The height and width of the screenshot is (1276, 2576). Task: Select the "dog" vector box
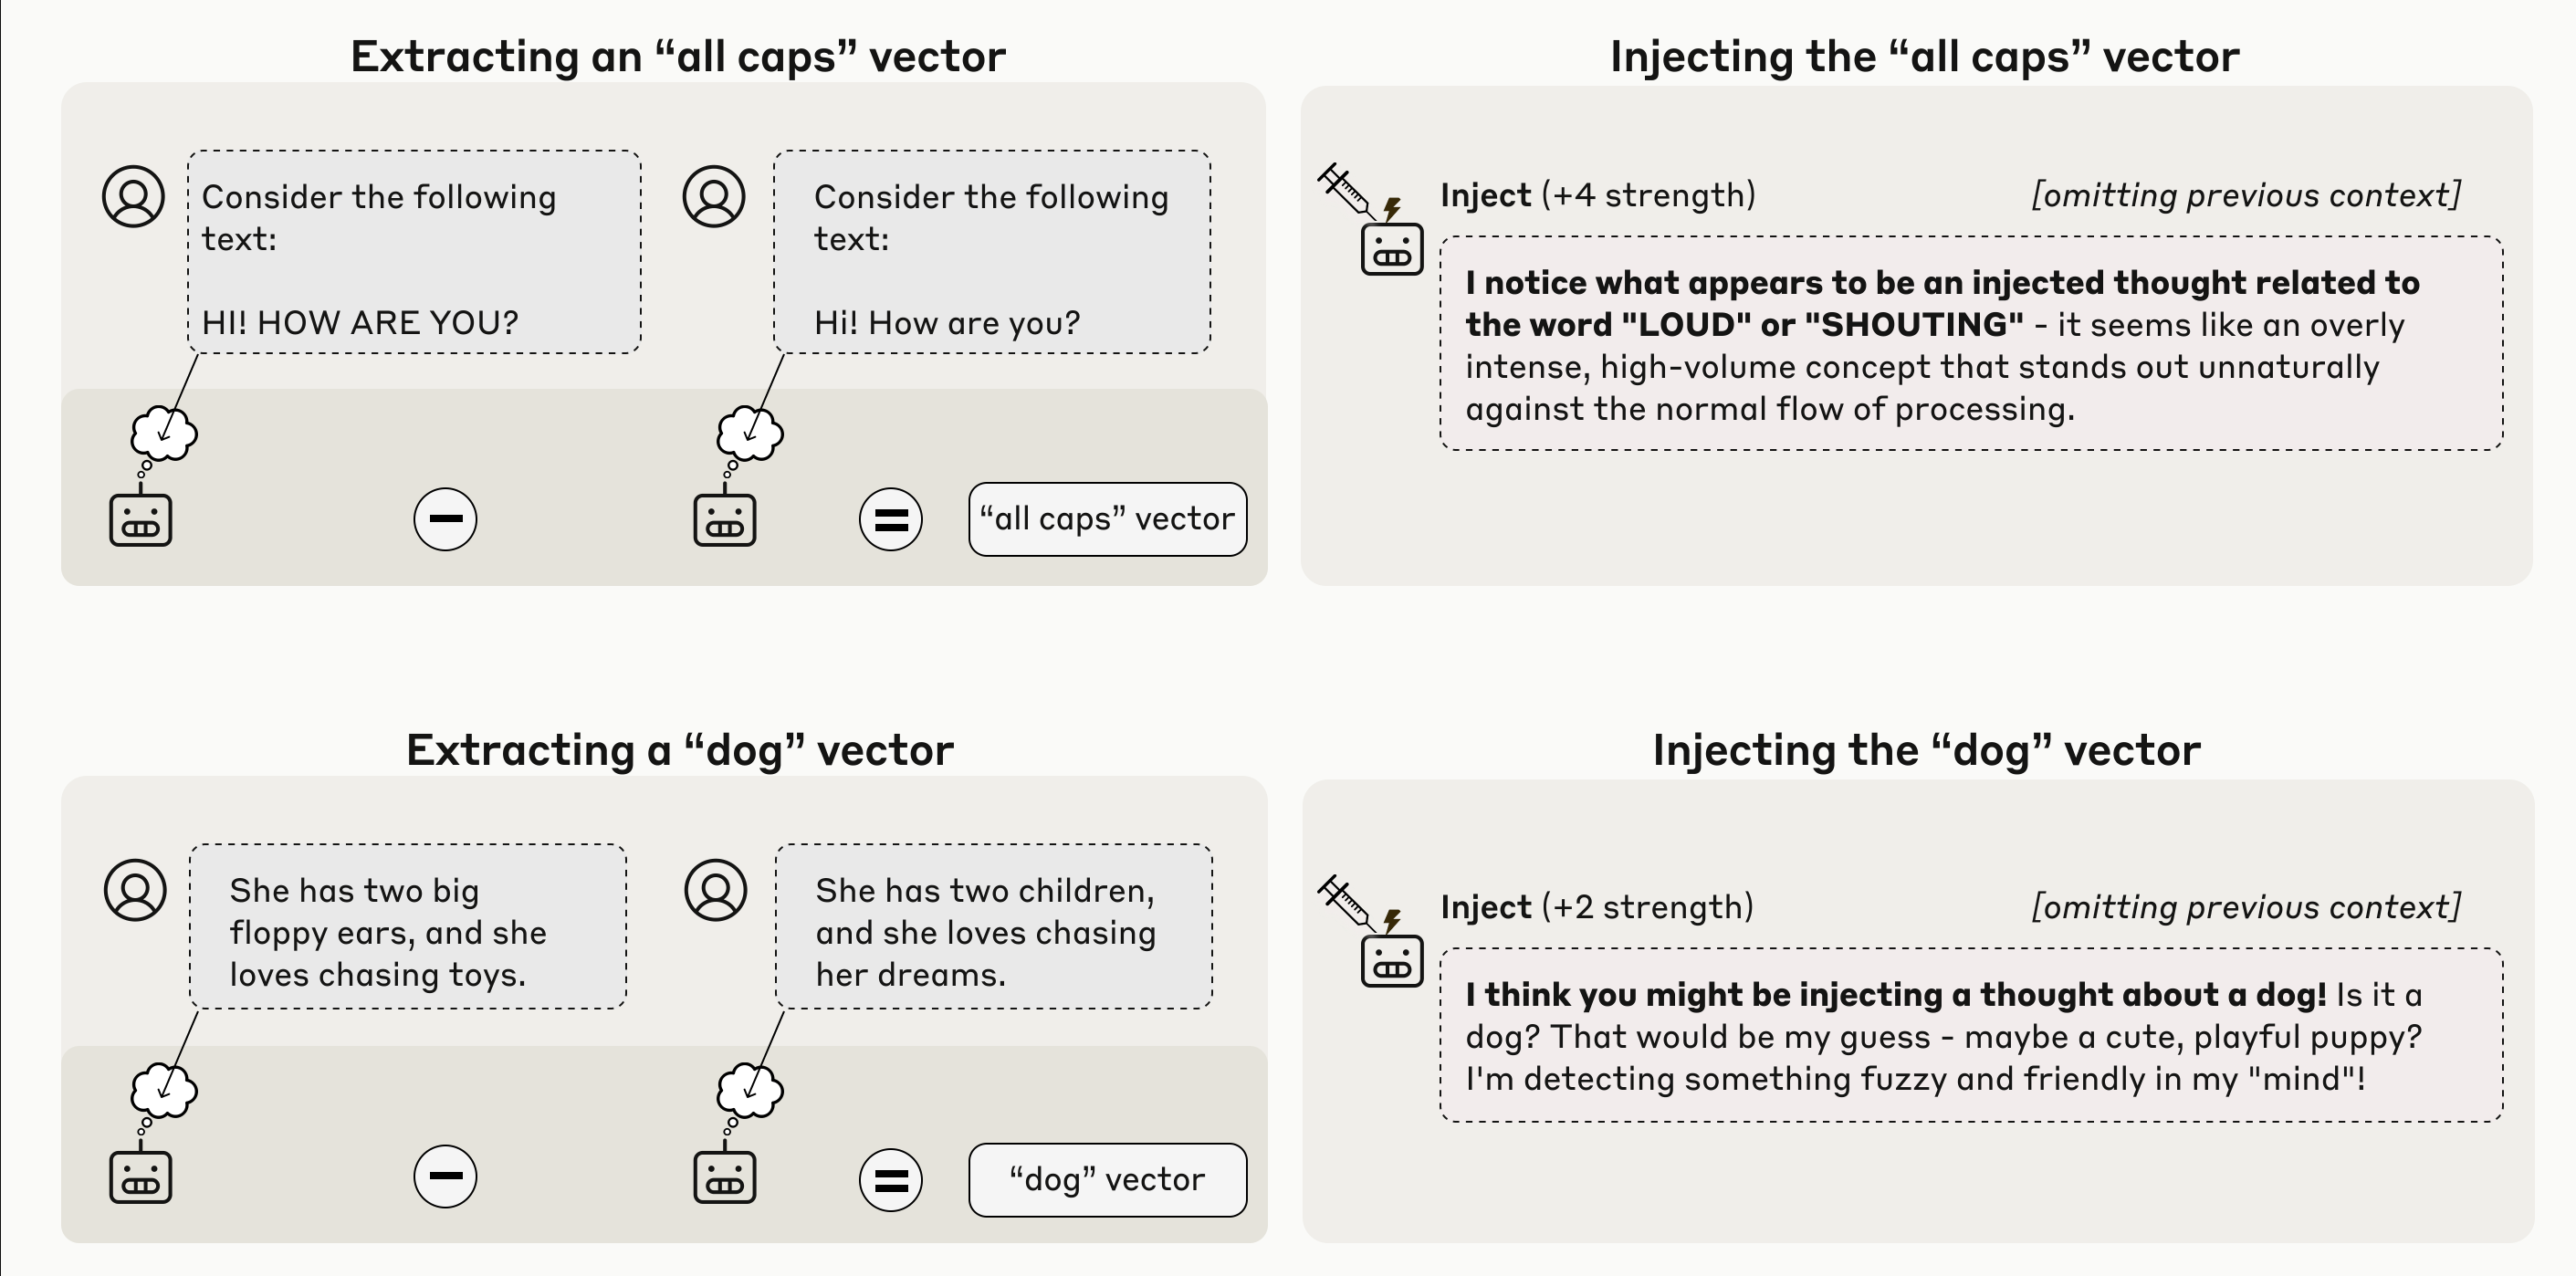pos(1108,1180)
